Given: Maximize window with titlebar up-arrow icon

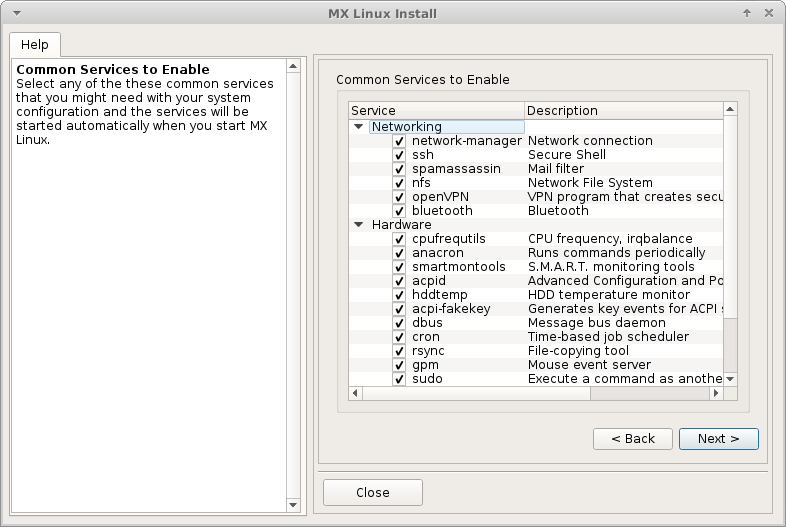Looking at the screenshot, I should pos(747,13).
